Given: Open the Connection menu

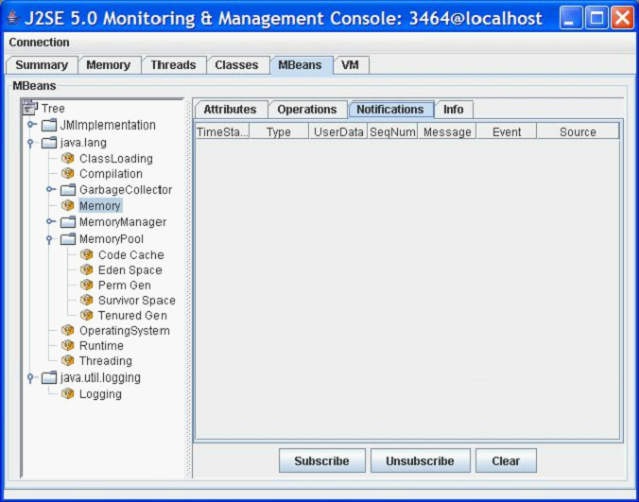Looking at the screenshot, I should click(x=39, y=42).
